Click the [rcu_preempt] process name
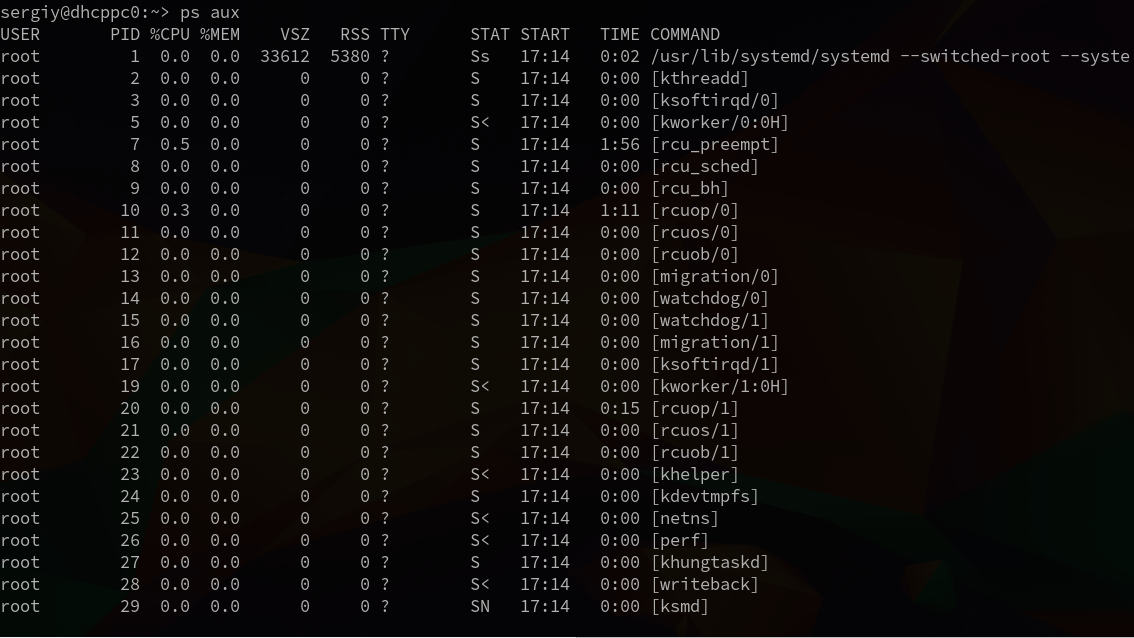The image size is (1134, 638). point(715,144)
